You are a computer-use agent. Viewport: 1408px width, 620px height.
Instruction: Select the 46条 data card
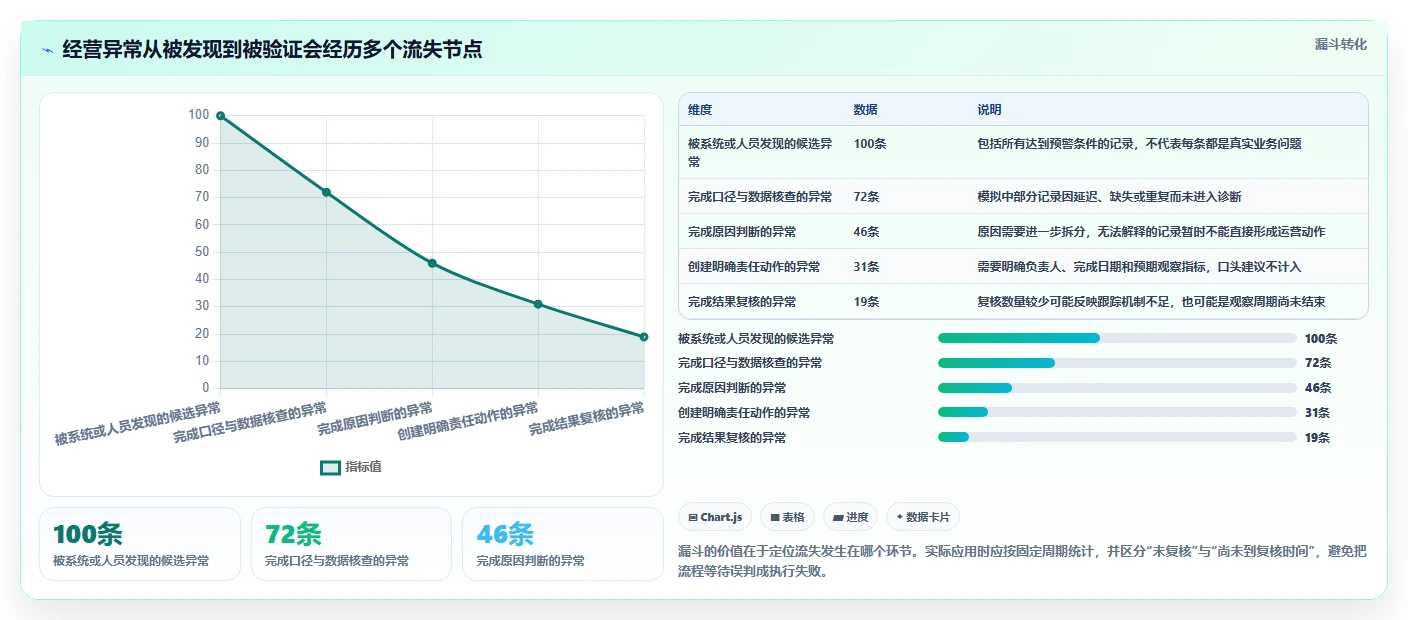pos(563,544)
